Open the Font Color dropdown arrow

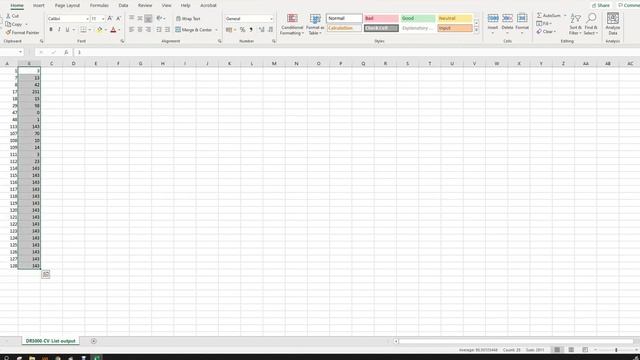click(x=119, y=30)
